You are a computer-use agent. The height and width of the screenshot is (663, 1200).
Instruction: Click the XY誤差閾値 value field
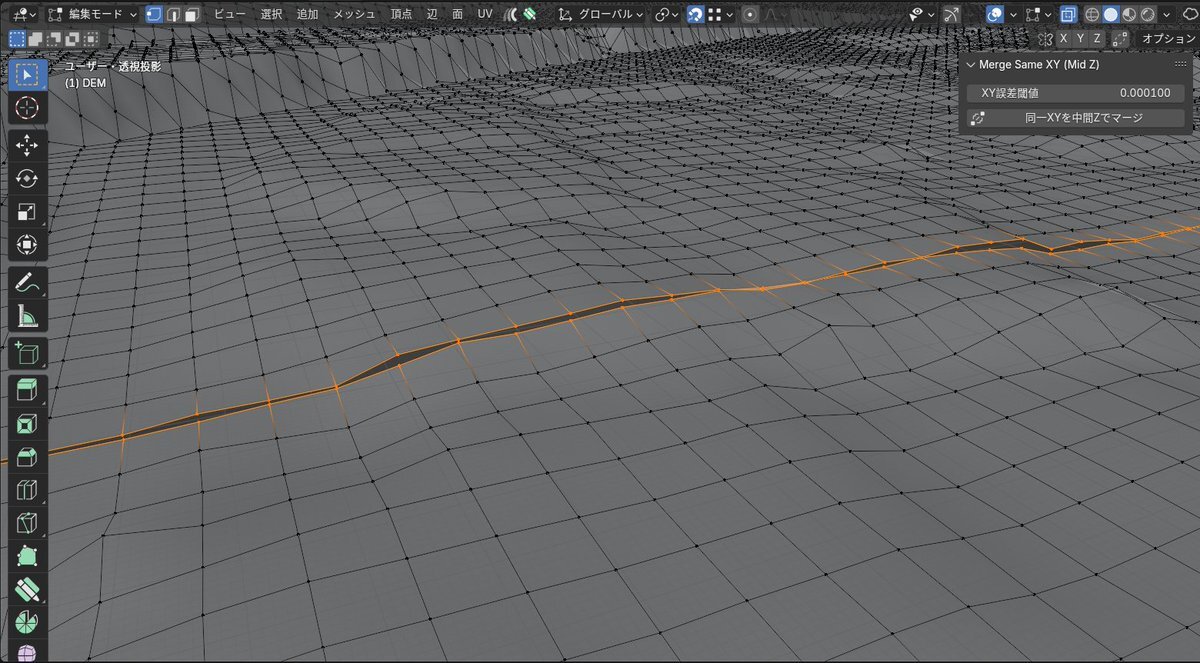pyautogui.click(x=1075, y=93)
